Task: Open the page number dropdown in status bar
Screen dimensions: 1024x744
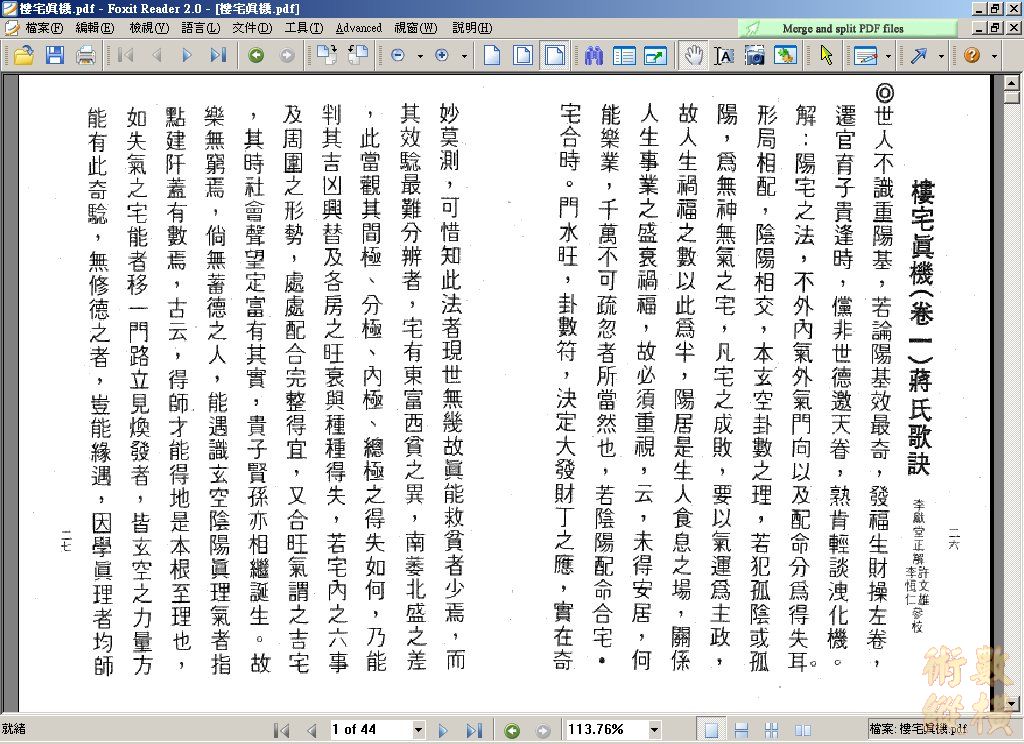Action: [x=419, y=730]
